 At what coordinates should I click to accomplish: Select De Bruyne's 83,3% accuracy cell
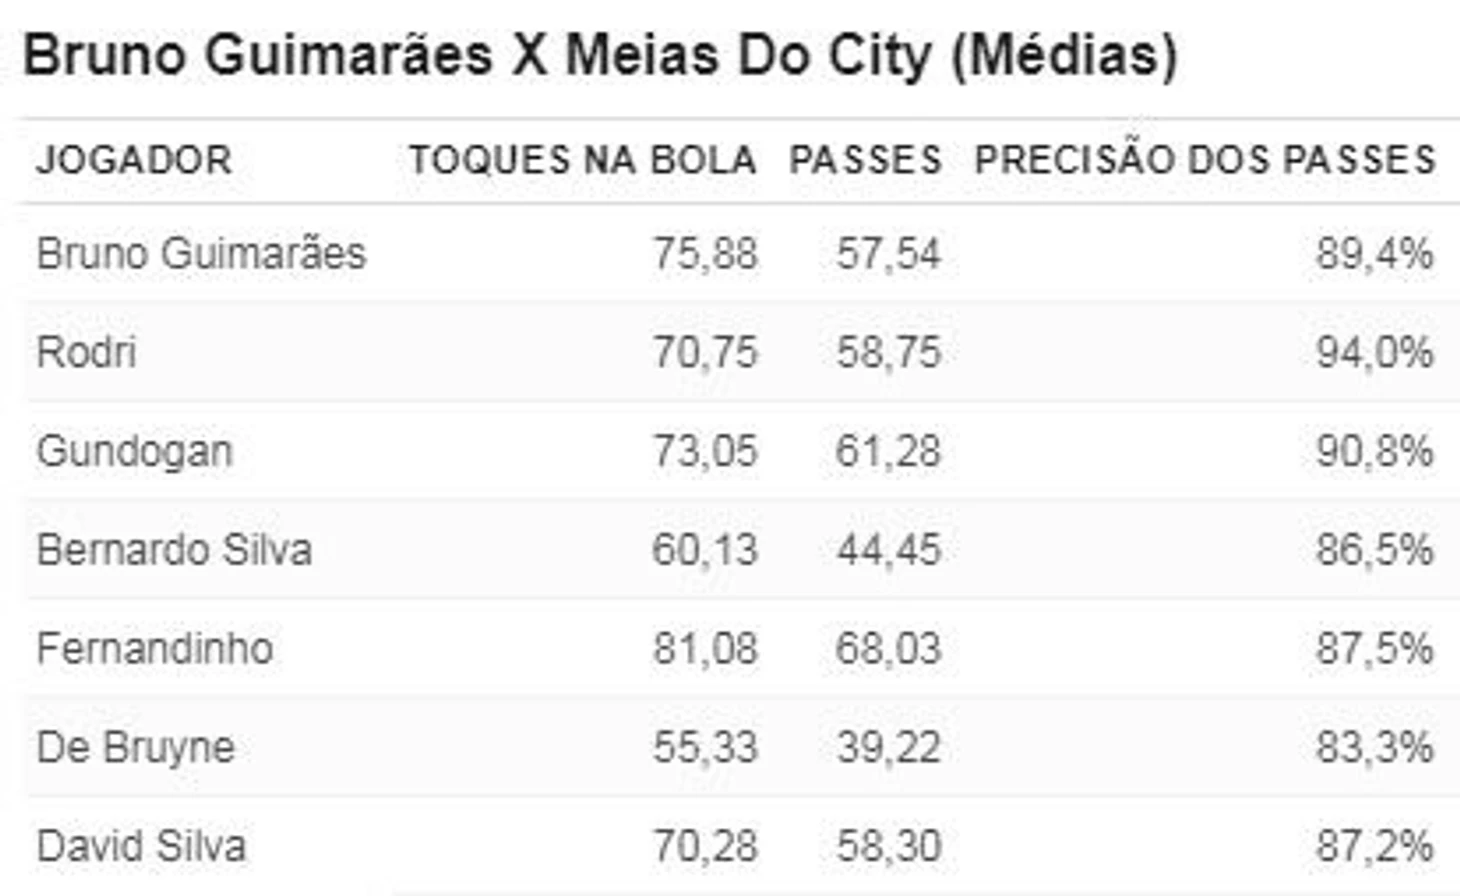pyautogui.click(x=1374, y=747)
